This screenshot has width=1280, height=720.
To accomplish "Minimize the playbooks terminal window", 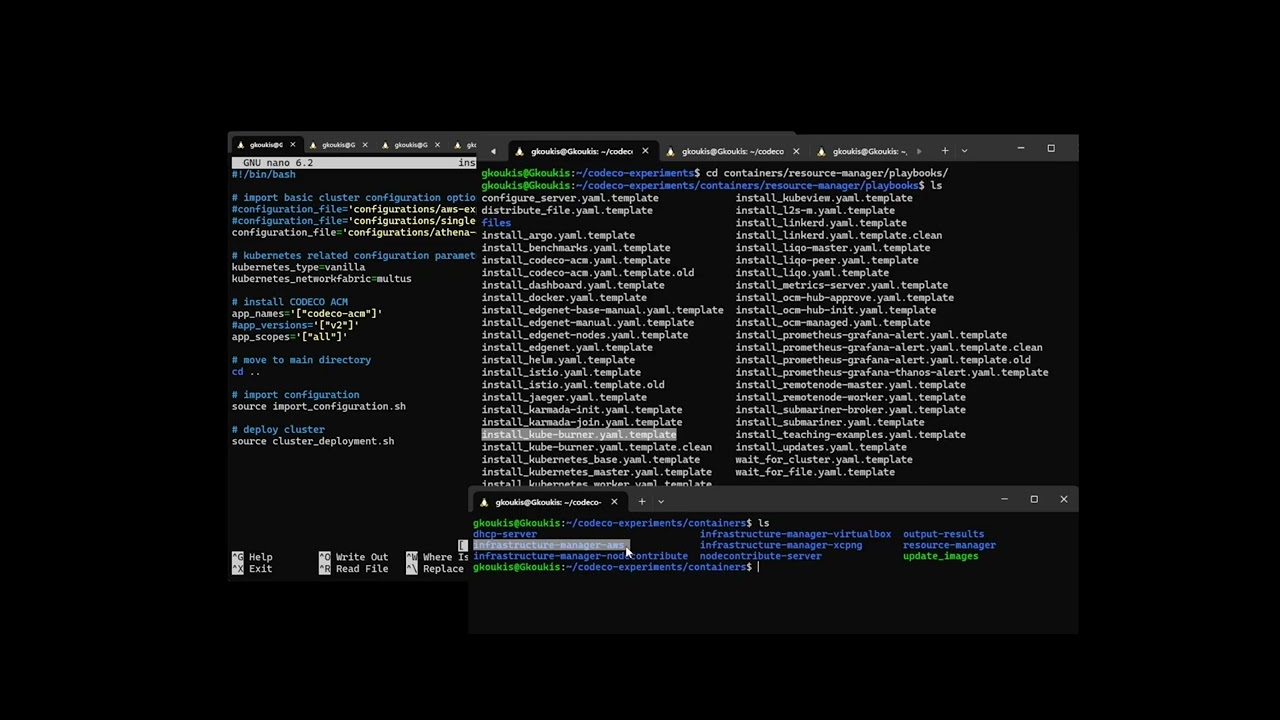I will coord(1020,148).
